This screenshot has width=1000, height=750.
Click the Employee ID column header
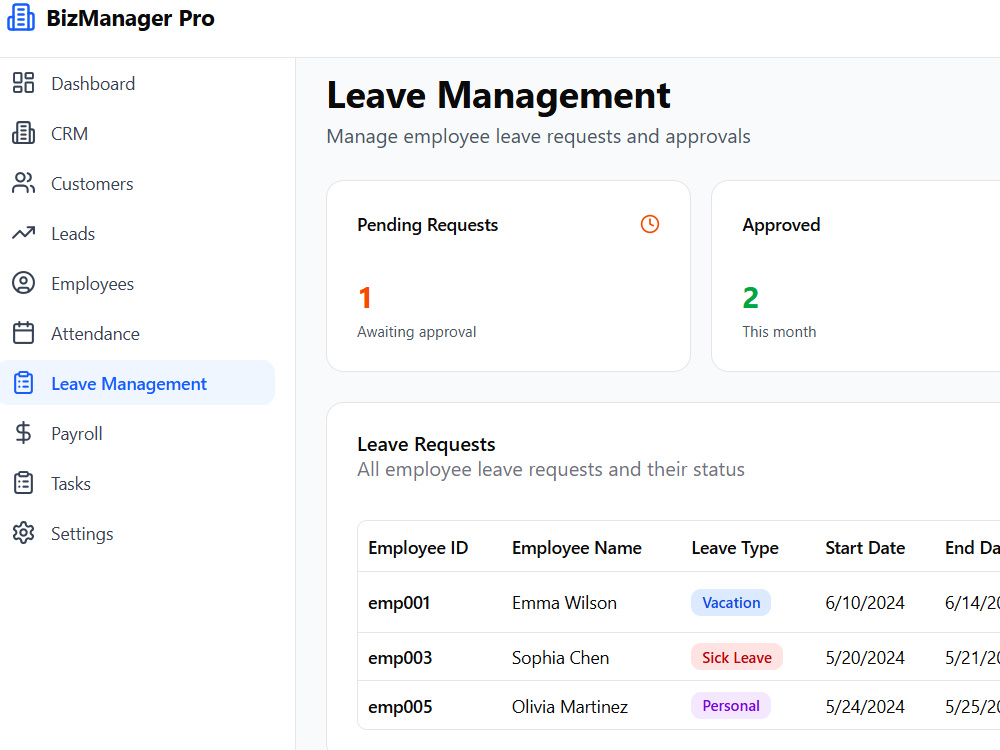coord(418,548)
